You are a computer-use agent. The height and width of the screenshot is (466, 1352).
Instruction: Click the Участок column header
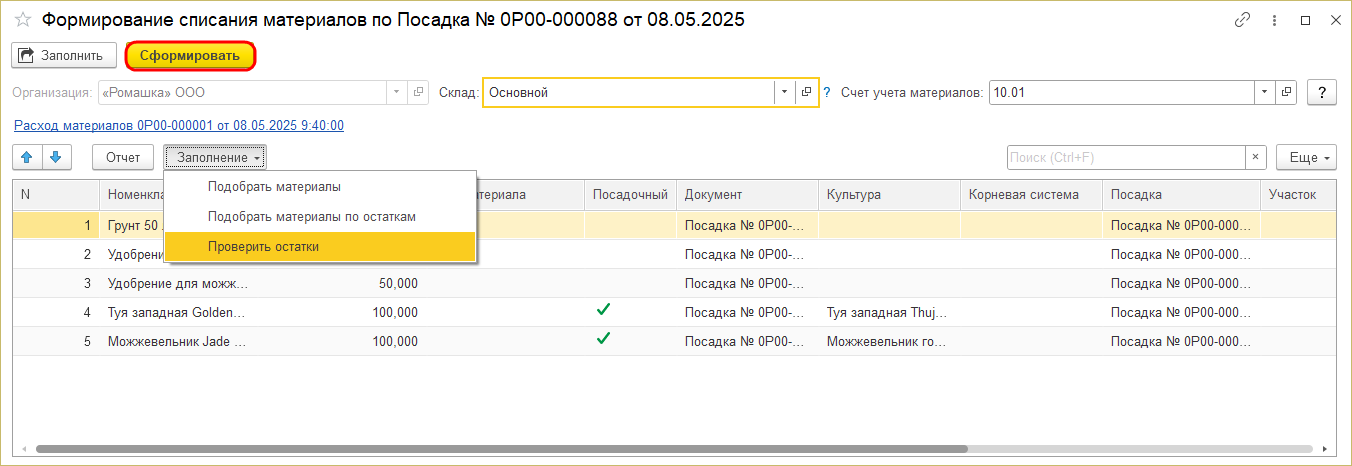1299,195
